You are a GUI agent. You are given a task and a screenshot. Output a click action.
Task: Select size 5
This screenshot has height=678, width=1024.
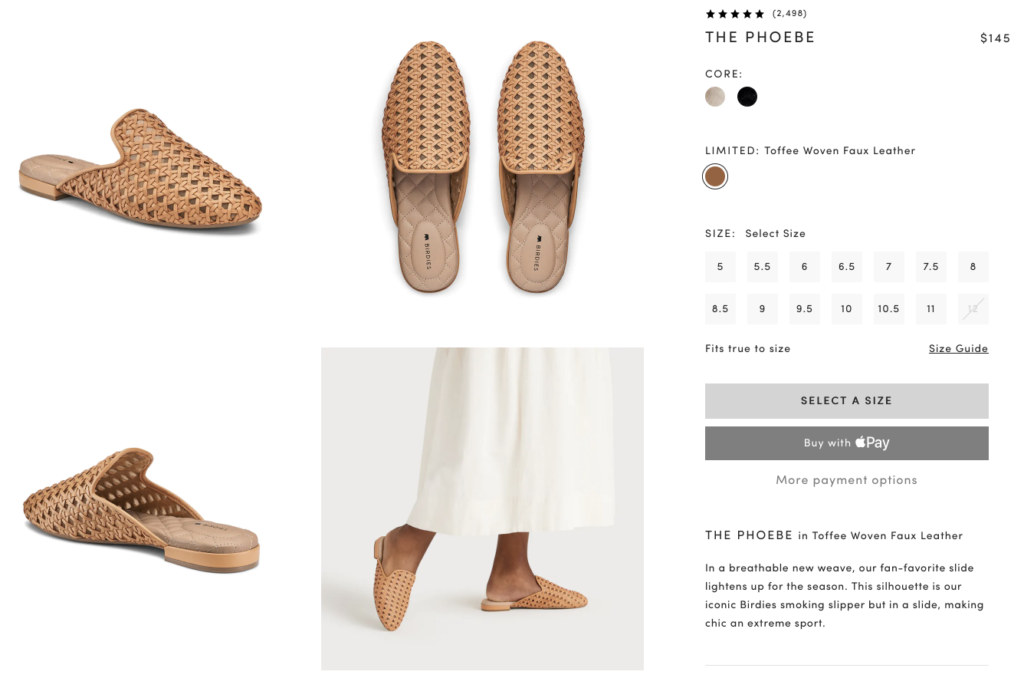(720, 267)
